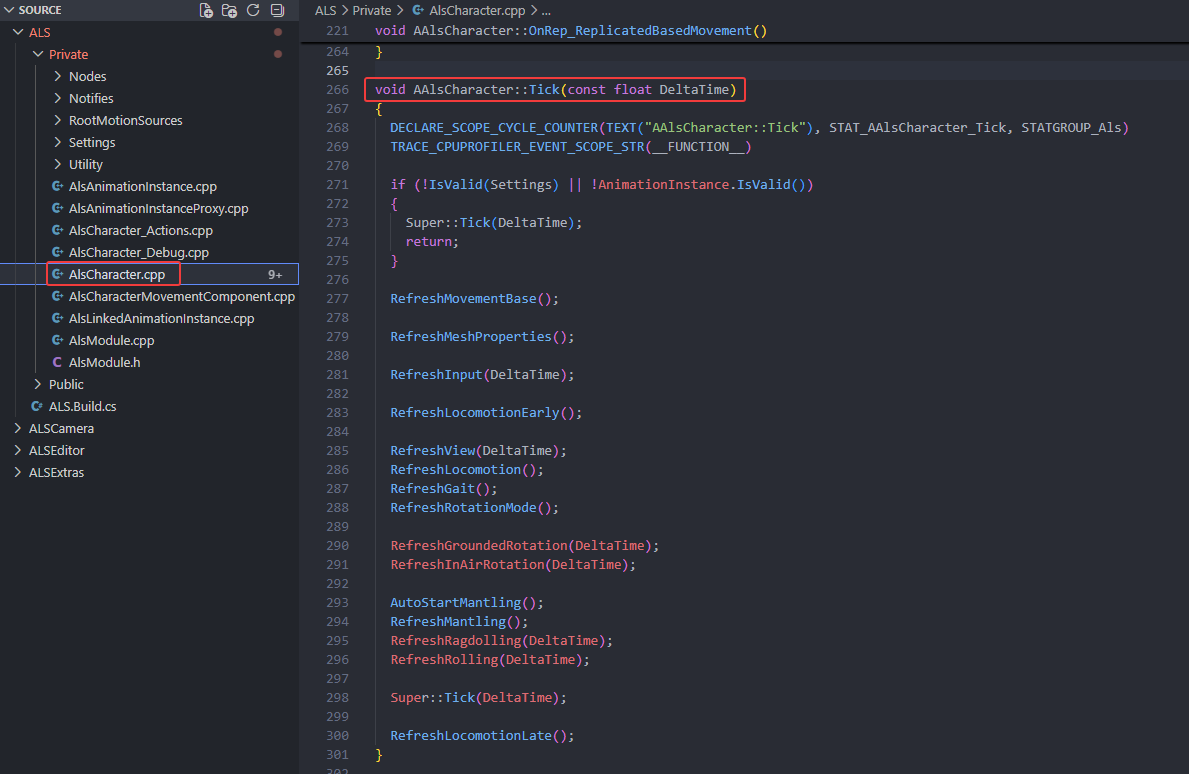This screenshot has width=1189, height=774.
Task: Open AlsCharacter_Actions.cpp file
Action: click(x=140, y=230)
